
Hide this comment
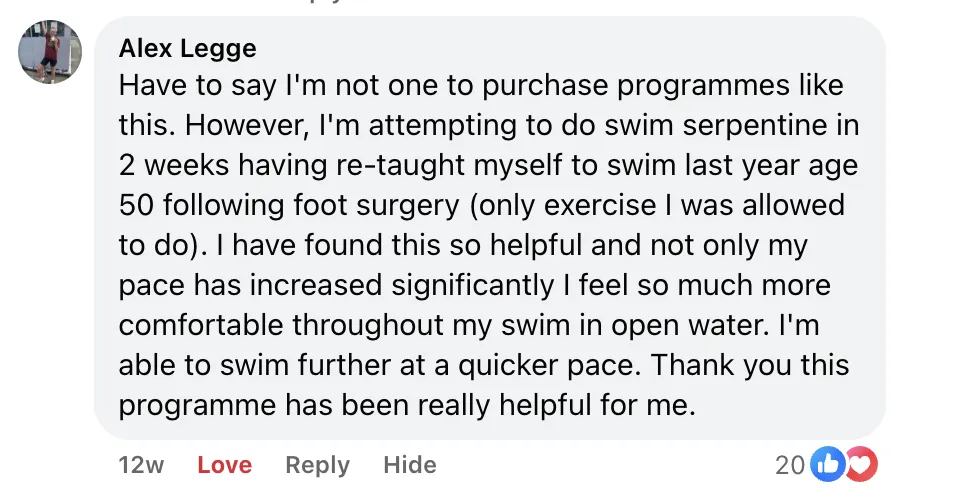[409, 465]
